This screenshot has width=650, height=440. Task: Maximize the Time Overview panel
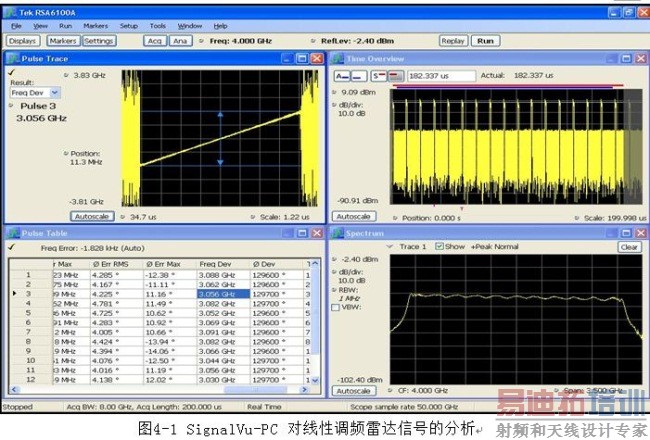[x=626, y=58]
